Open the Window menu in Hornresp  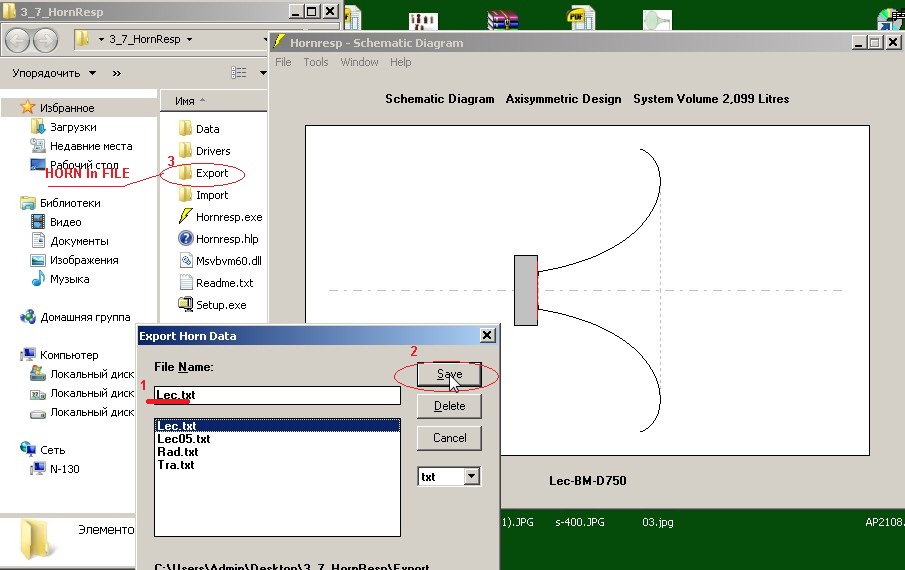coord(359,62)
